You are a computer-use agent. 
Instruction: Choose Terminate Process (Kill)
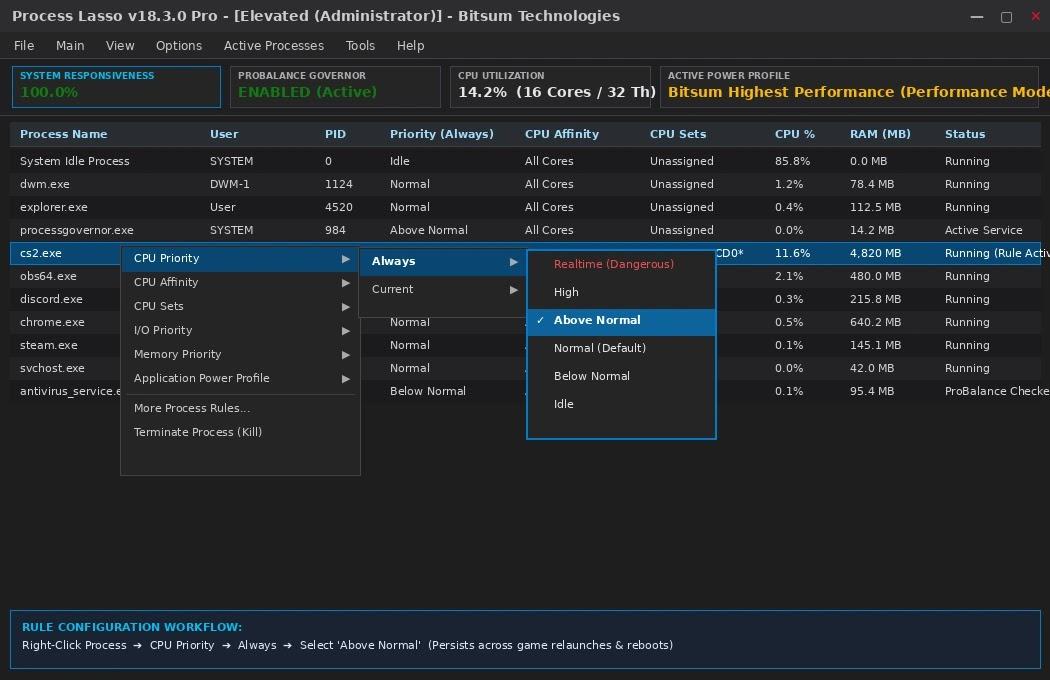240,433
